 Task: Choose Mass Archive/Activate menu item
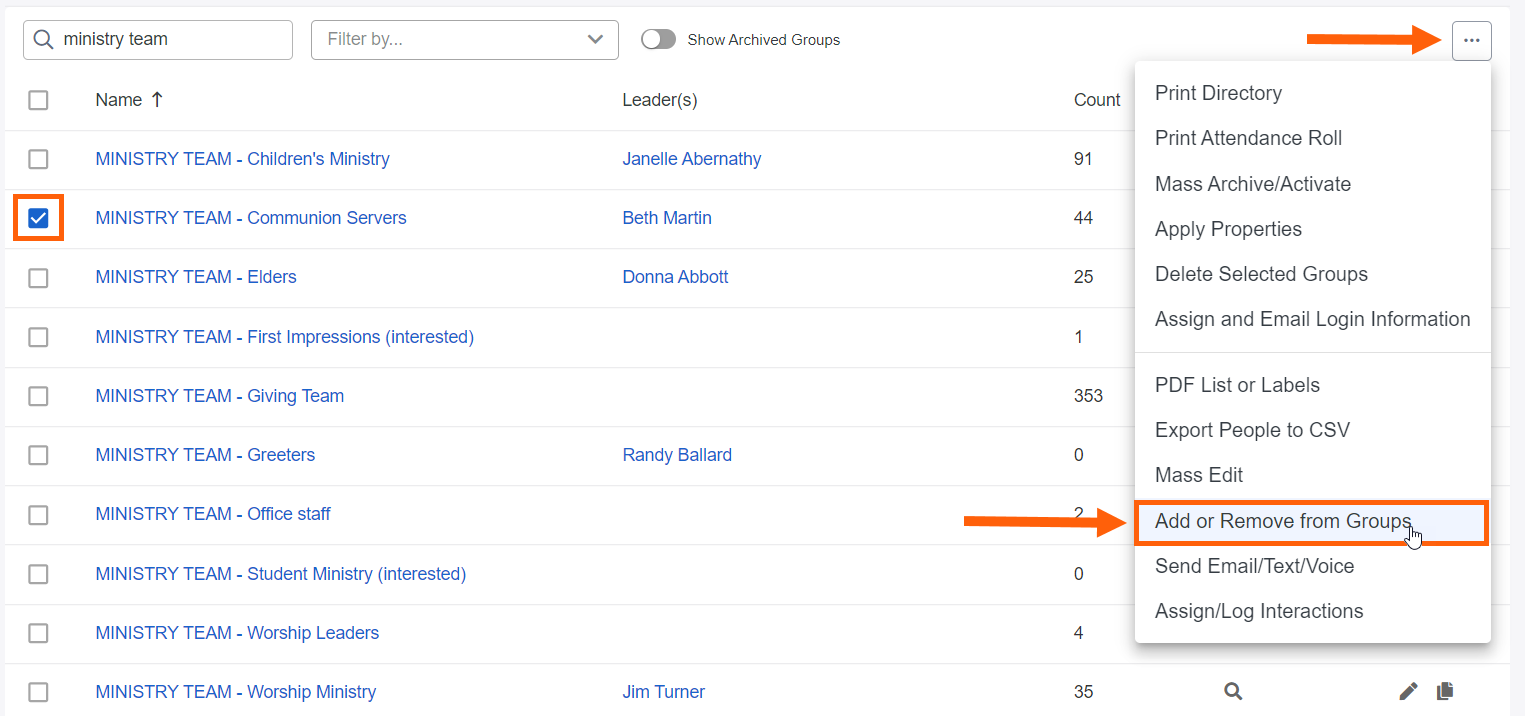(1252, 184)
